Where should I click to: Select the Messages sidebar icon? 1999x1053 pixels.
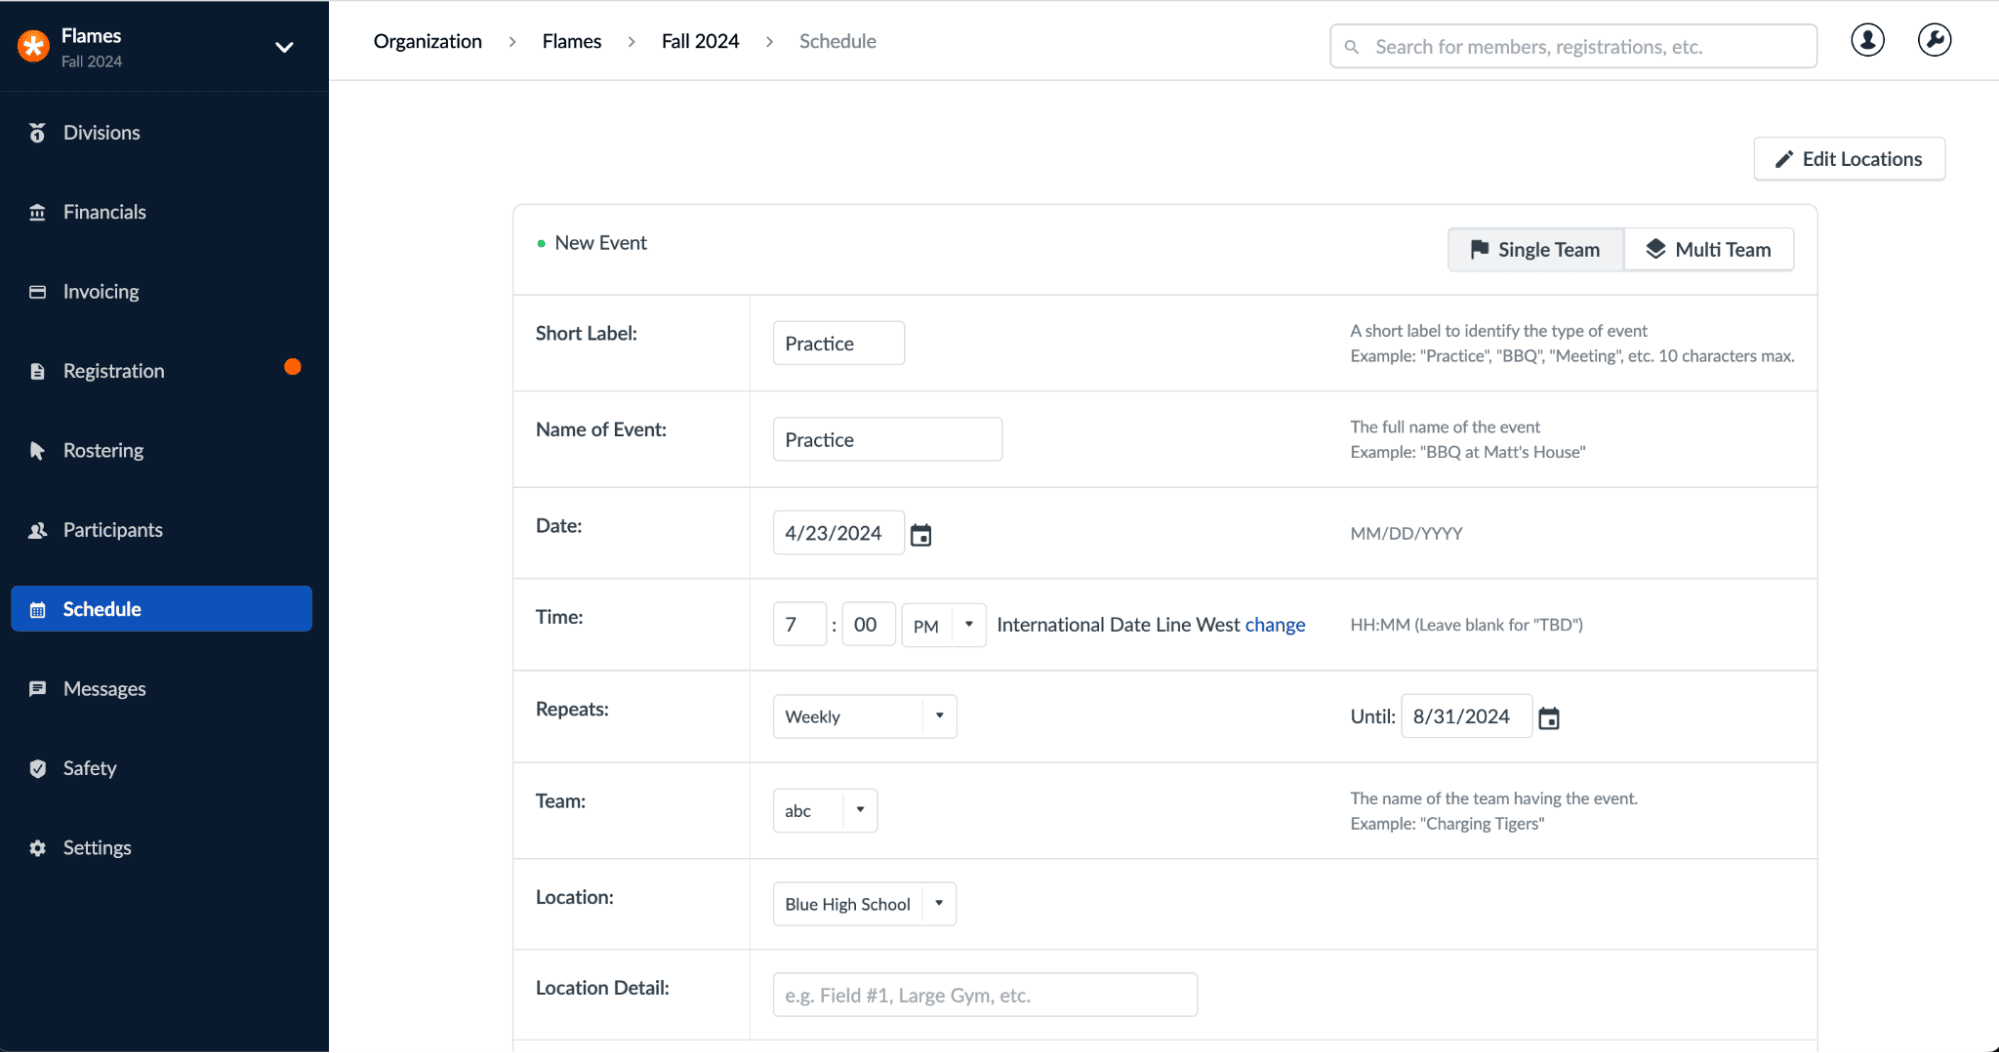(38, 688)
